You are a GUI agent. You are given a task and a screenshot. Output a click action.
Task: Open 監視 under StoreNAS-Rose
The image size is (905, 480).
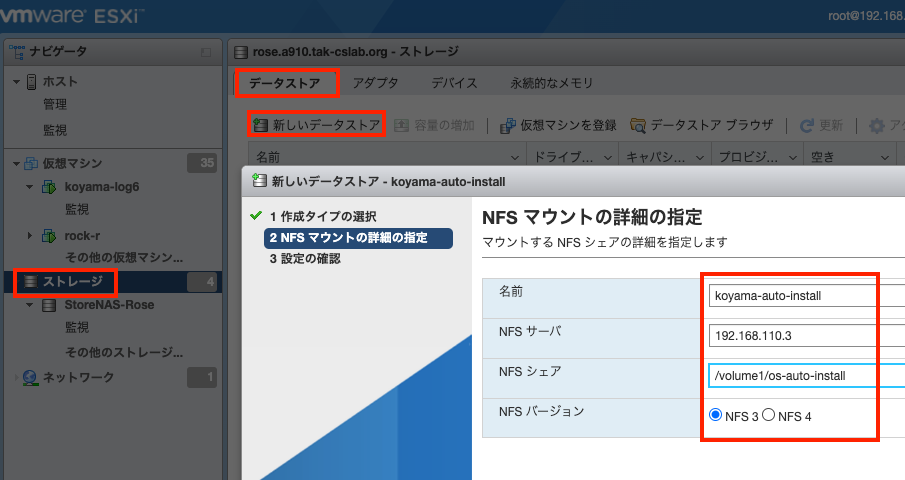point(77,328)
